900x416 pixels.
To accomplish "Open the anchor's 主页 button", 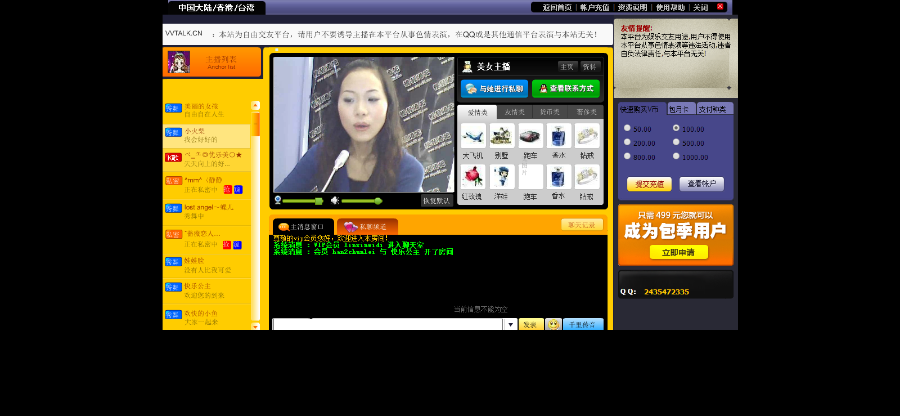I will tap(567, 67).
